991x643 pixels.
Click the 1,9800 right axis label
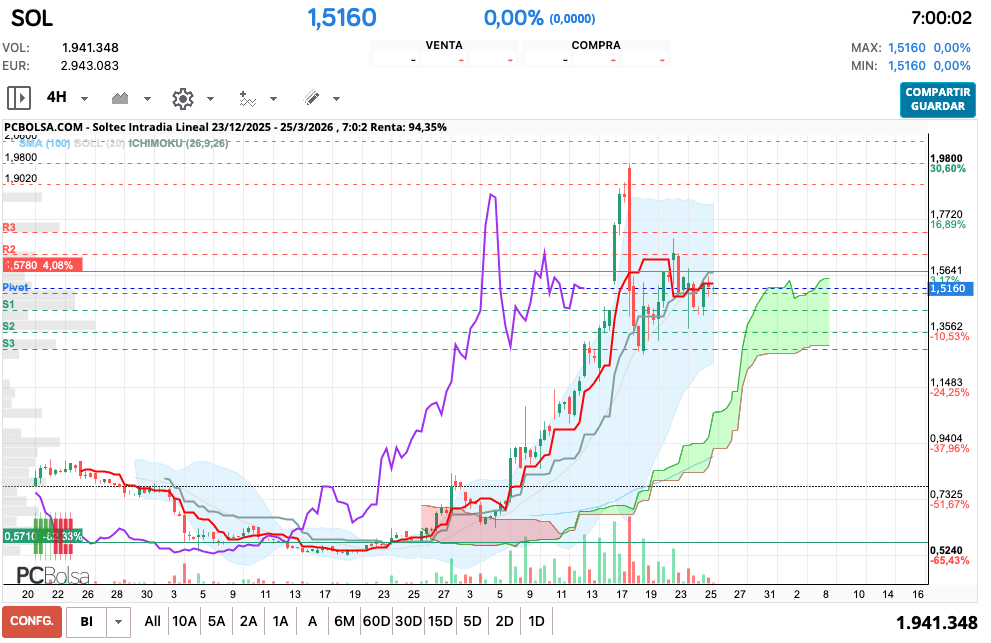click(x=946, y=159)
